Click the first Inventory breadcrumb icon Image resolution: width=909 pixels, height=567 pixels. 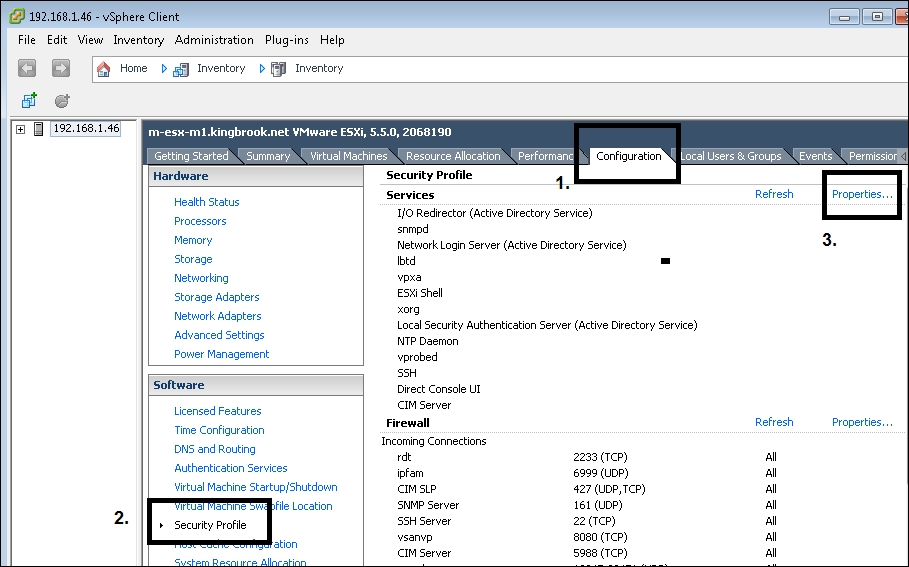pyautogui.click(x=181, y=70)
